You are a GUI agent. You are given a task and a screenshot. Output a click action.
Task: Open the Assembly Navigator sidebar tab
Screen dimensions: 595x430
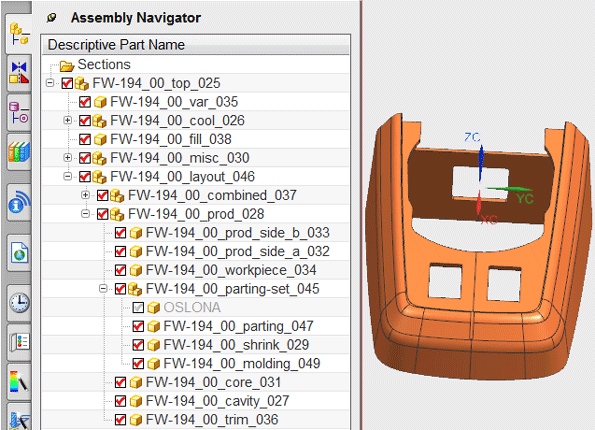pyautogui.click(x=19, y=34)
